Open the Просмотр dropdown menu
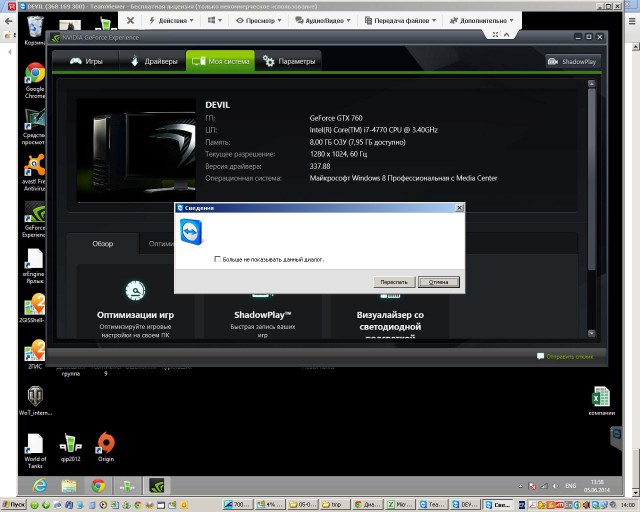This screenshot has height=512, width=640. pyautogui.click(x=259, y=20)
